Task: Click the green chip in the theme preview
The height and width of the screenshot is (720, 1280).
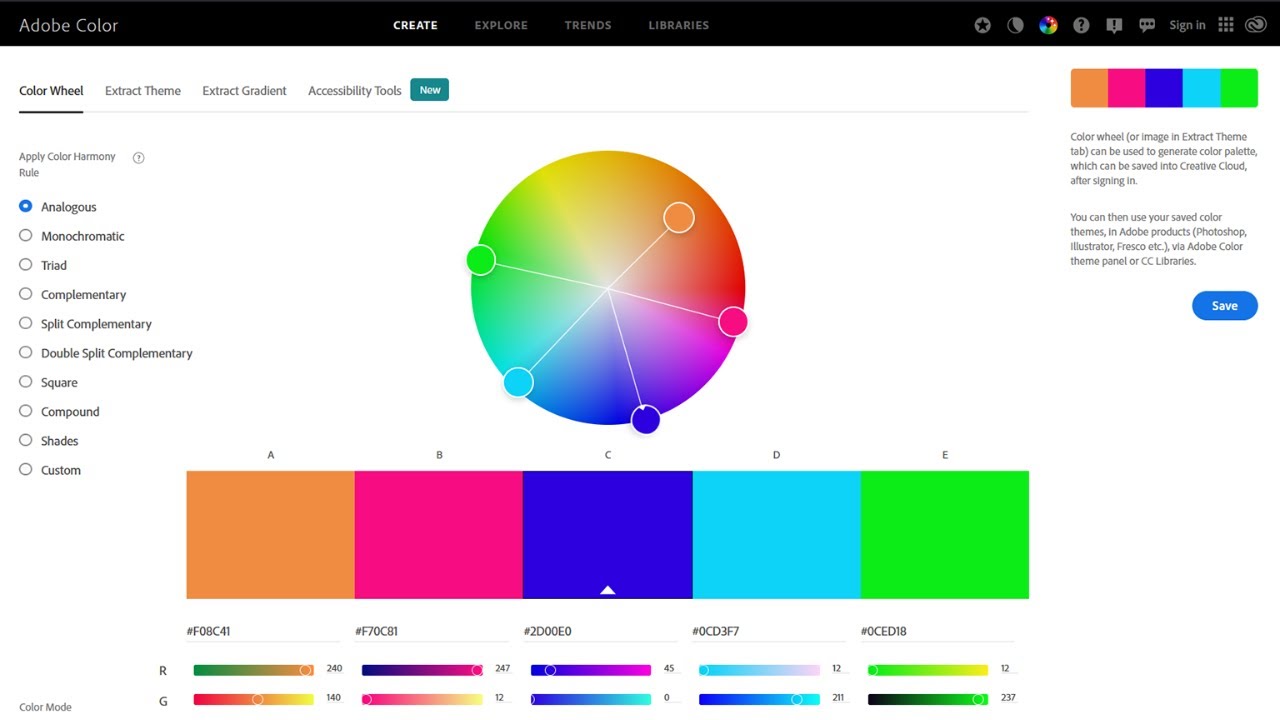Action: click(1239, 88)
